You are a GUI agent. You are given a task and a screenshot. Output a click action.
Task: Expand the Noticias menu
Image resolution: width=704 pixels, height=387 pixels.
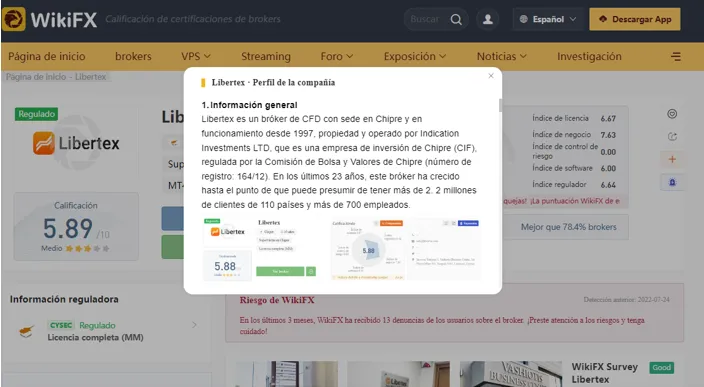(x=502, y=57)
